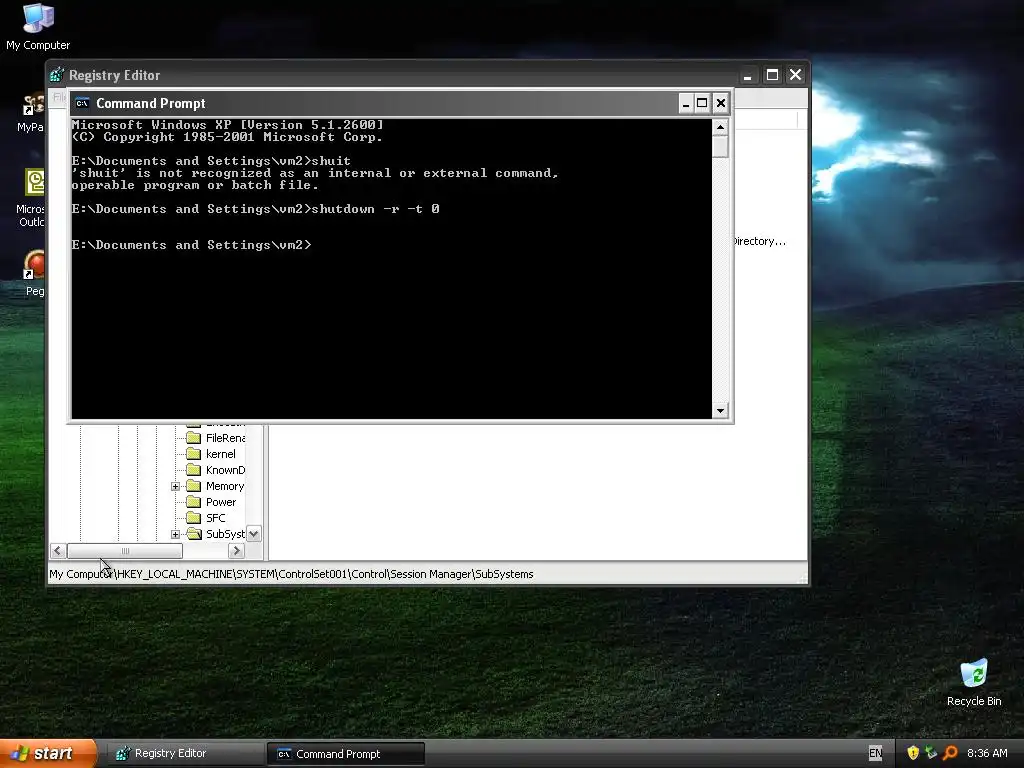Open the EN language bar indicator
Viewport: 1024px width, 768px height.
(x=876, y=753)
